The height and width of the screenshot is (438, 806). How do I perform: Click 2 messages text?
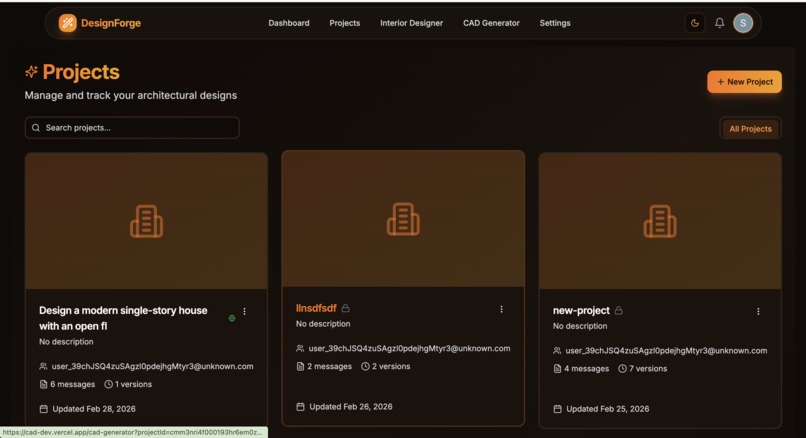tap(329, 367)
